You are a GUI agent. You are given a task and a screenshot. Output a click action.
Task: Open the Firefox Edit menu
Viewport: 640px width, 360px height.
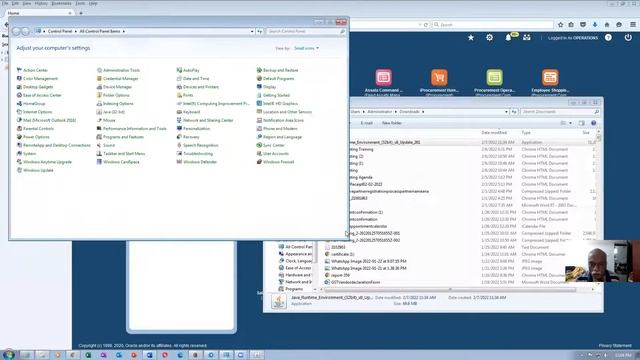pyautogui.click(x=15, y=3)
